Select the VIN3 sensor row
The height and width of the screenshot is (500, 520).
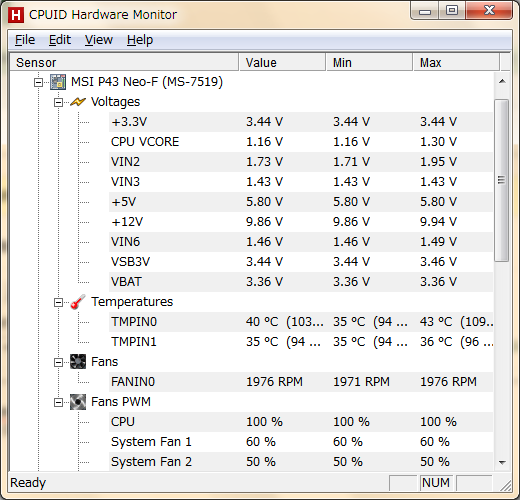point(301,182)
